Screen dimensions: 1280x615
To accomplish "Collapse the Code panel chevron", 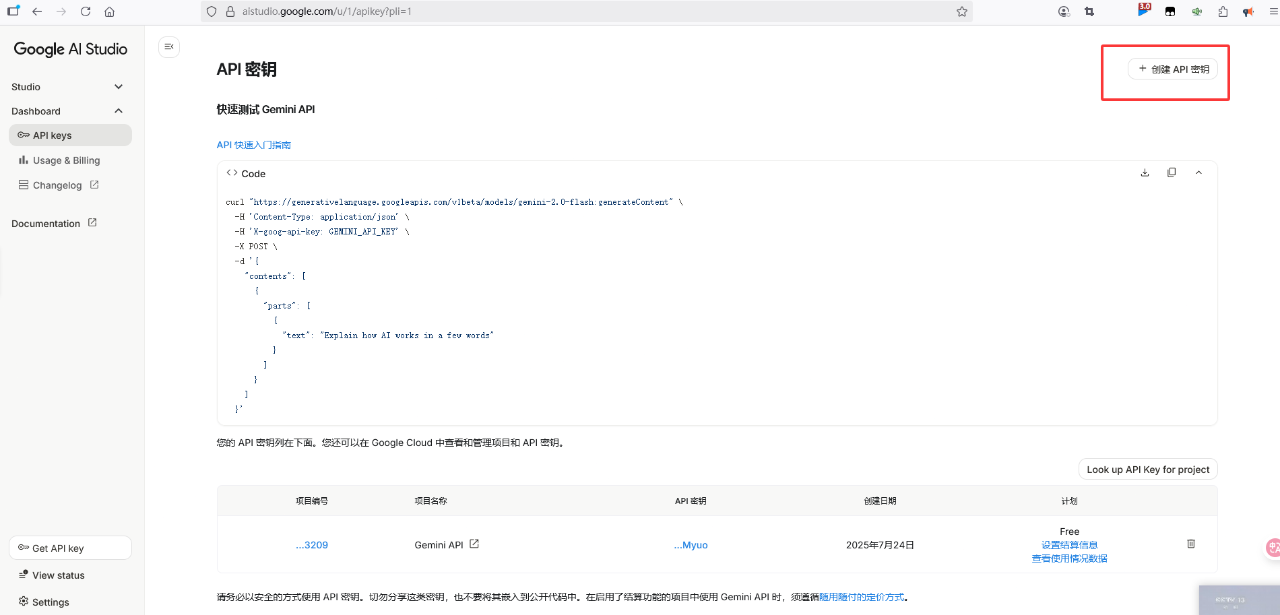I will (x=1199, y=173).
